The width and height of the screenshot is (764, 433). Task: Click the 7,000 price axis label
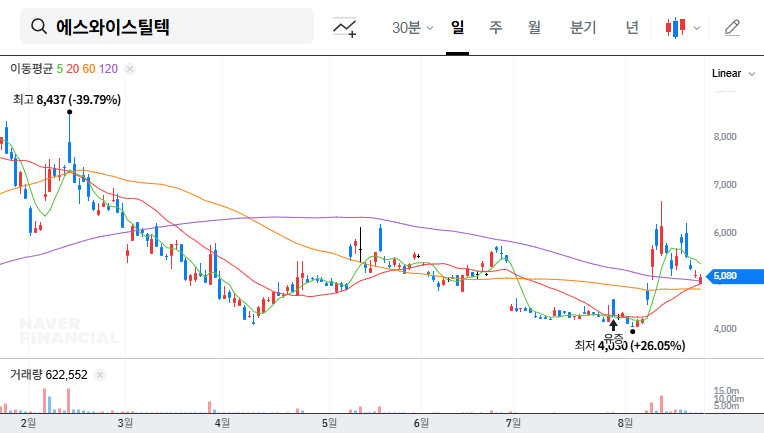click(x=725, y=185)
